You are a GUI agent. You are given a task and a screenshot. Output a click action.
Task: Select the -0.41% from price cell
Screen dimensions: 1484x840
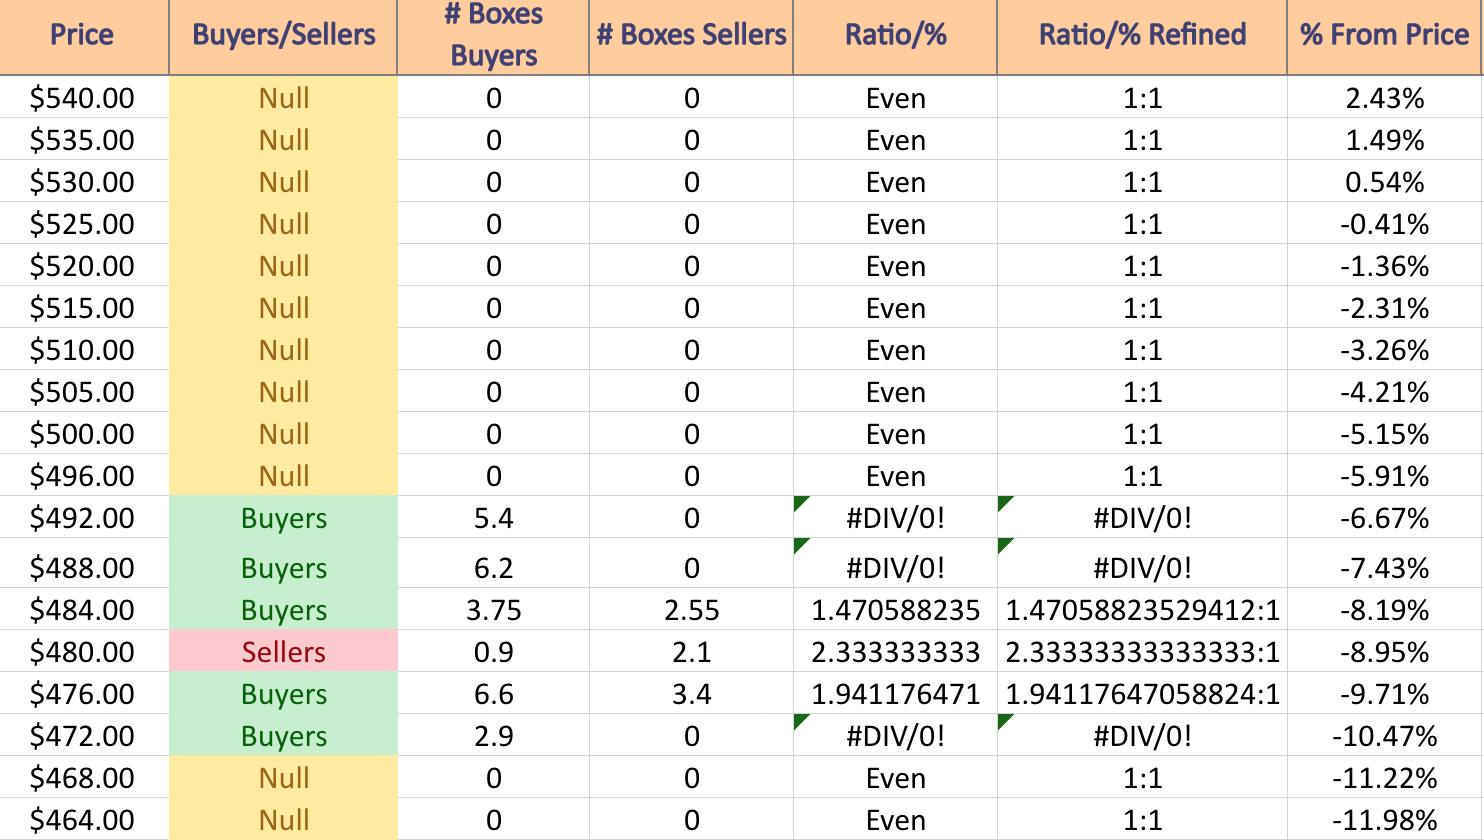point(1384,223)
